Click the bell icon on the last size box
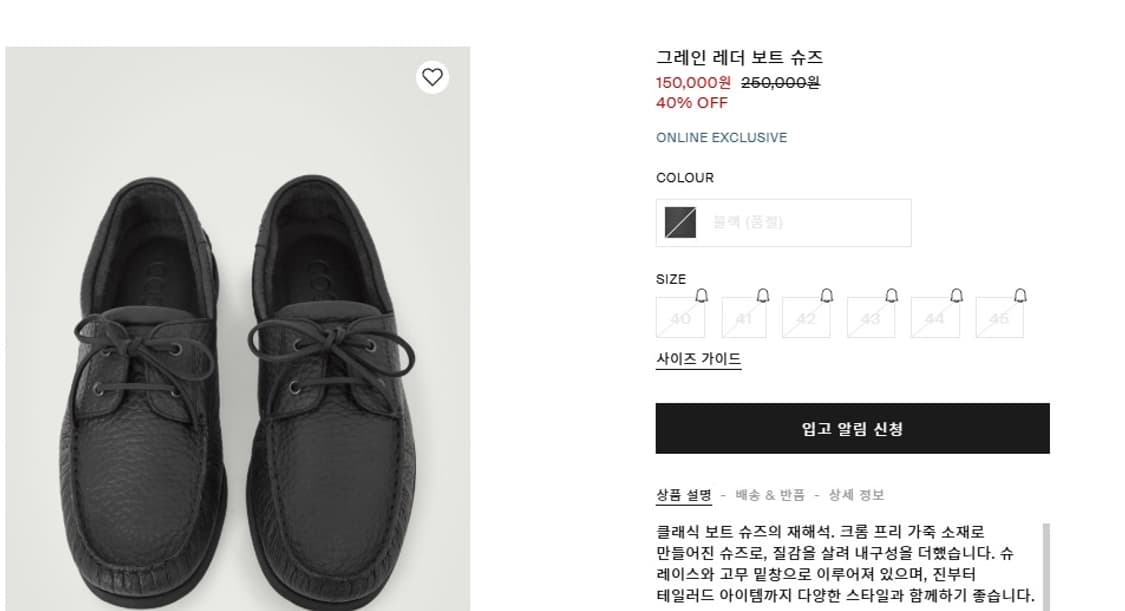The width and height of the screenshot is (1125, 611). tap(1020, 294)
